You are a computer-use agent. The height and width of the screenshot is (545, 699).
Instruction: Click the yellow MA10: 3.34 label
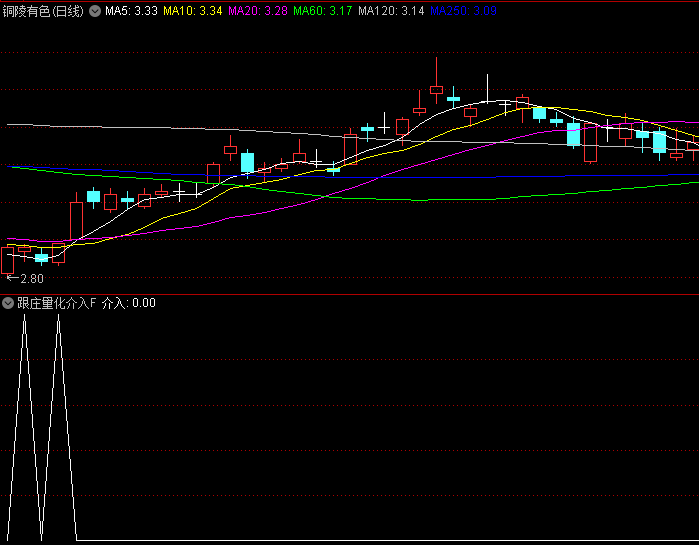193,11
